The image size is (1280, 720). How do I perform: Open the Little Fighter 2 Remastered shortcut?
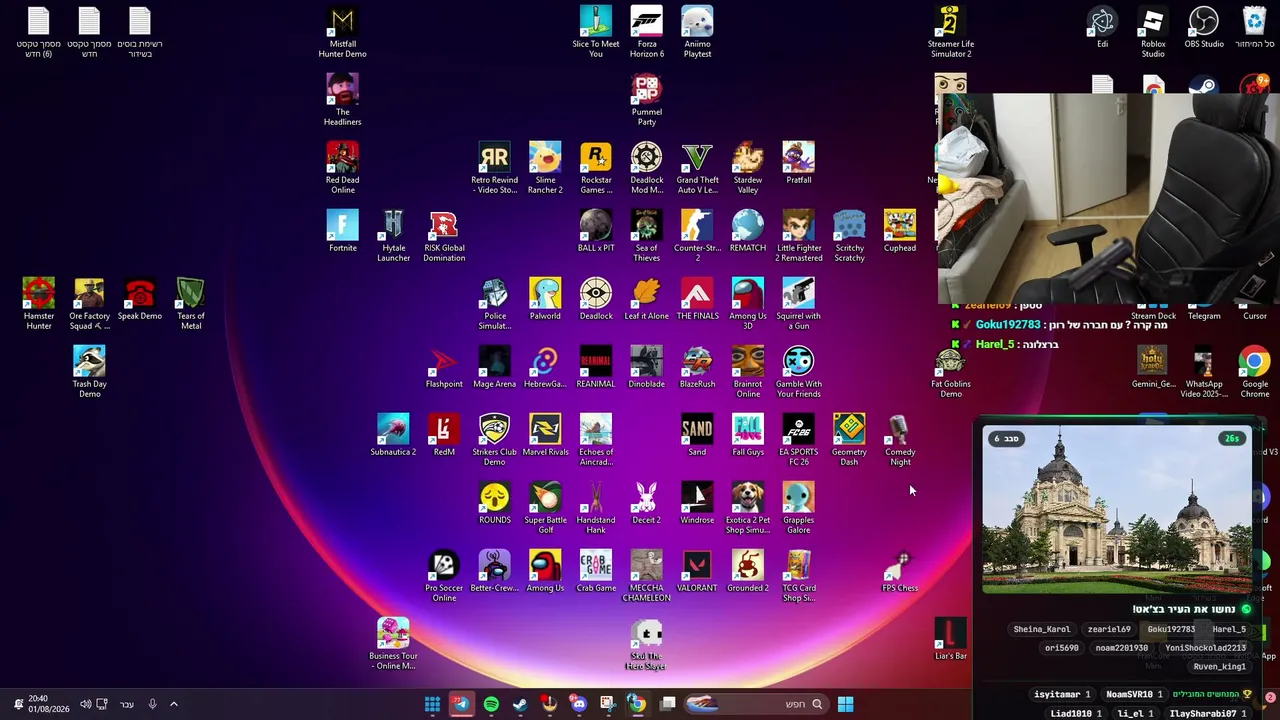click(799, 237)
